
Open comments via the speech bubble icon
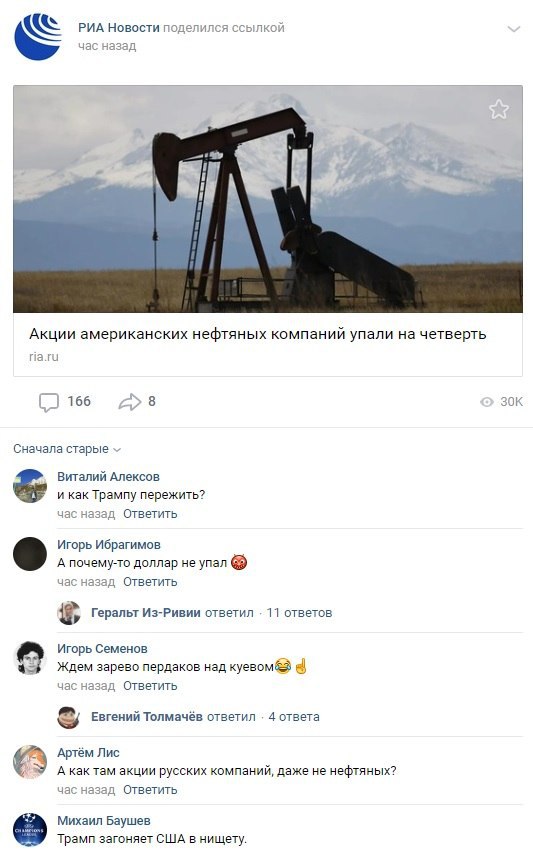[48, 402]
